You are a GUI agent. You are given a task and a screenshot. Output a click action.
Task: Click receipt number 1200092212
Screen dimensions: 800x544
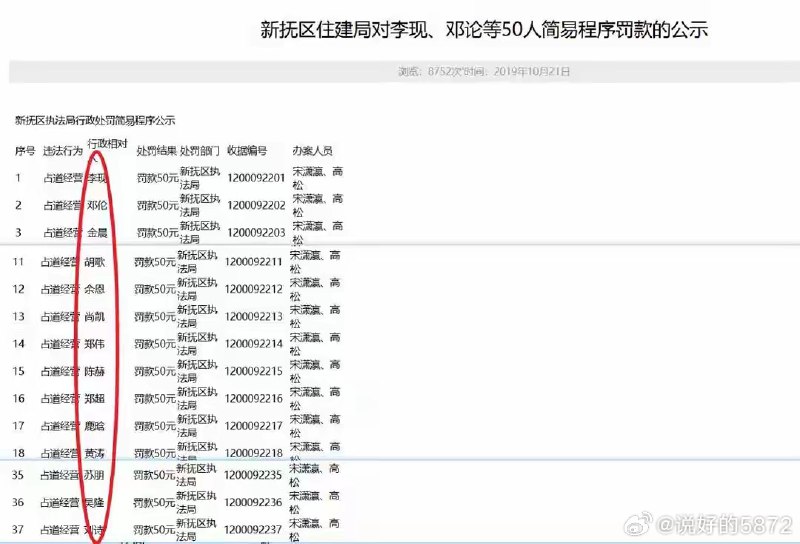[254, 289]
